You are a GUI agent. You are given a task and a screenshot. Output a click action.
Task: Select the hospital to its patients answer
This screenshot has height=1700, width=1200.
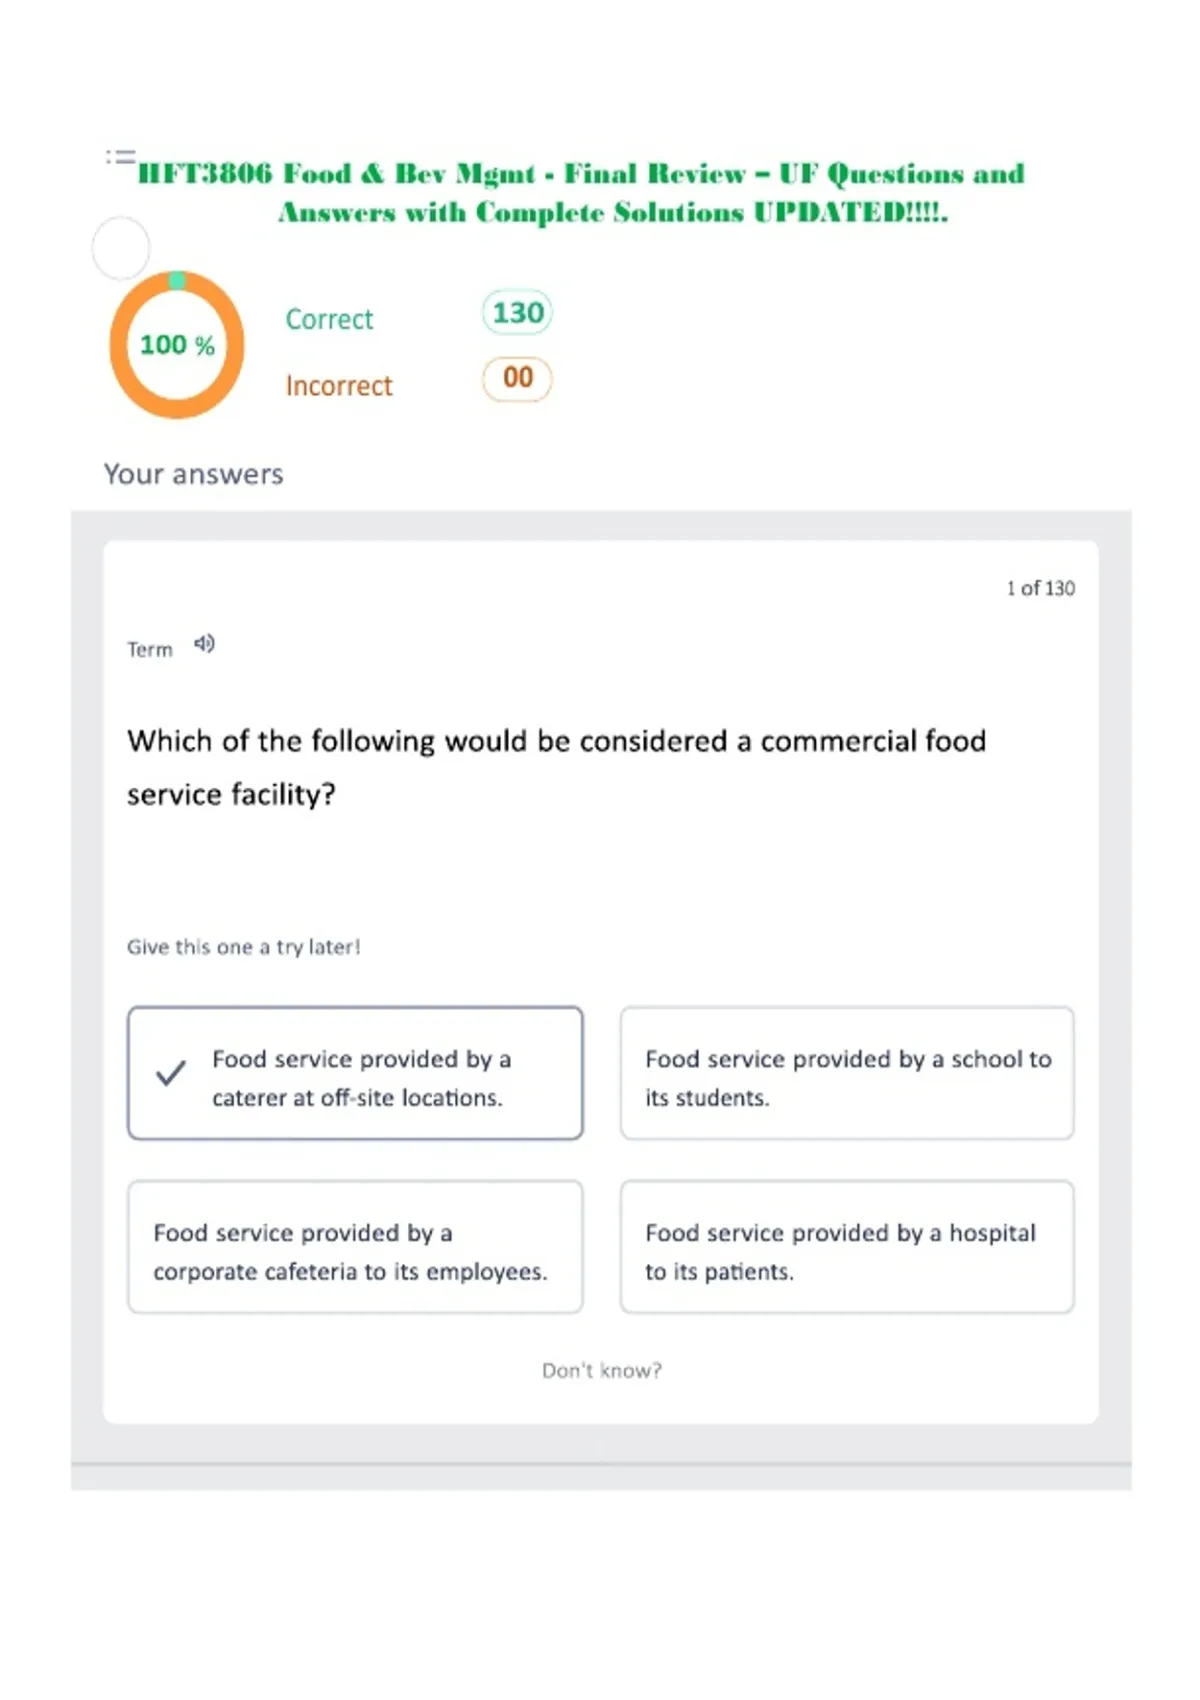pyautogui.click(x=847, y=1247)
